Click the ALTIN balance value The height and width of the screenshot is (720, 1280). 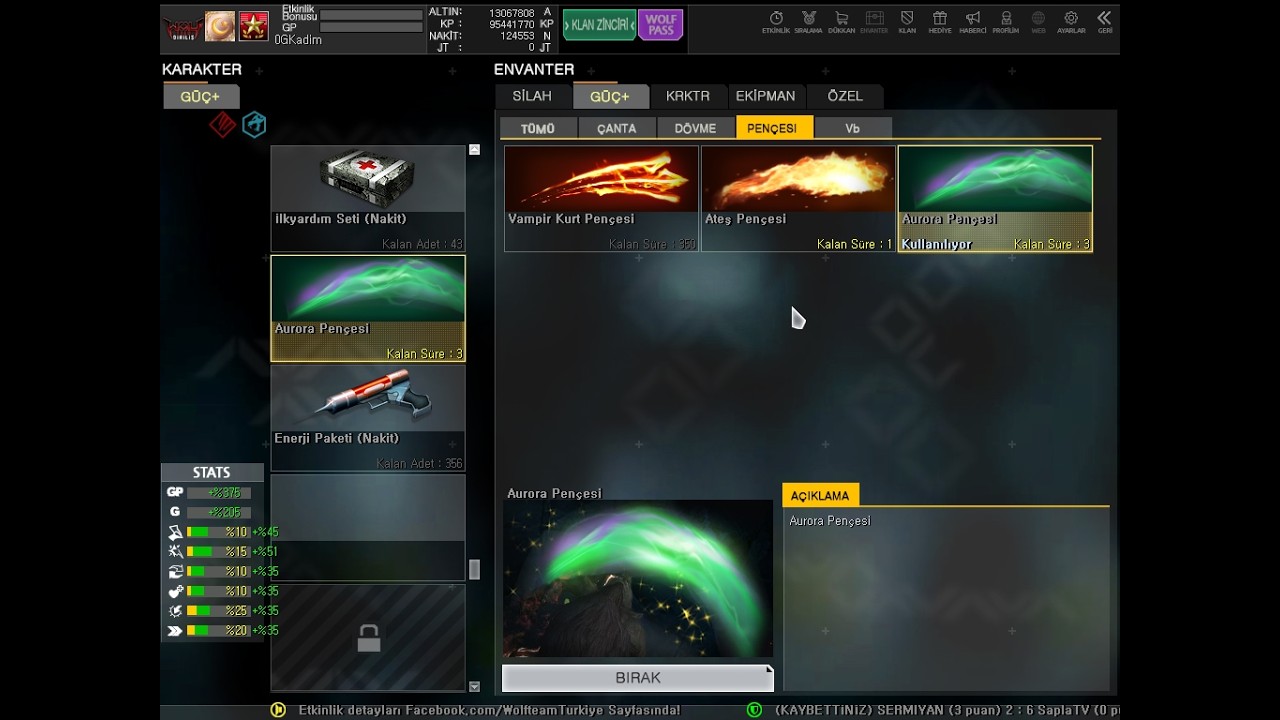point(511,12)
